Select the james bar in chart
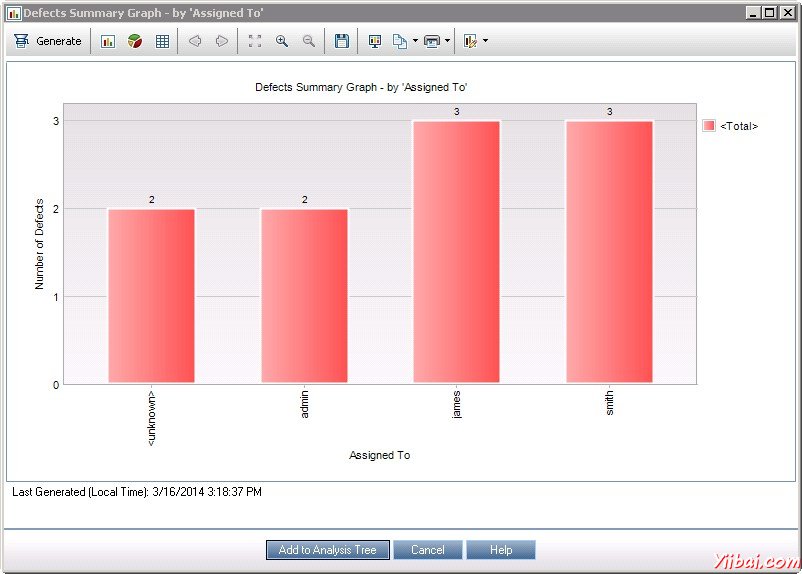This screenshot has height=574, width=802. pos(456,250)
